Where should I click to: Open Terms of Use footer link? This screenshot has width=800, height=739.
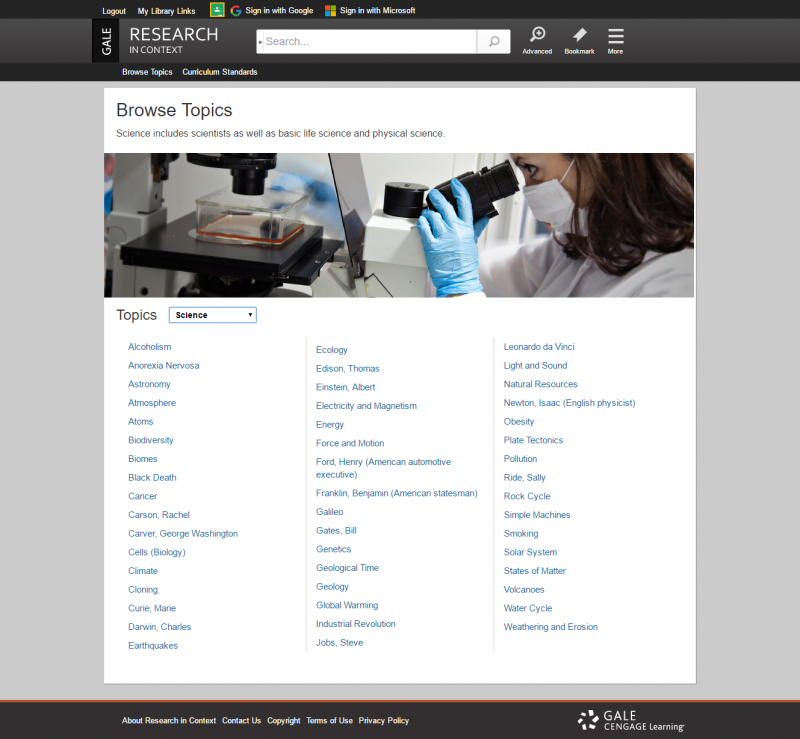click(x=330, y=721)
